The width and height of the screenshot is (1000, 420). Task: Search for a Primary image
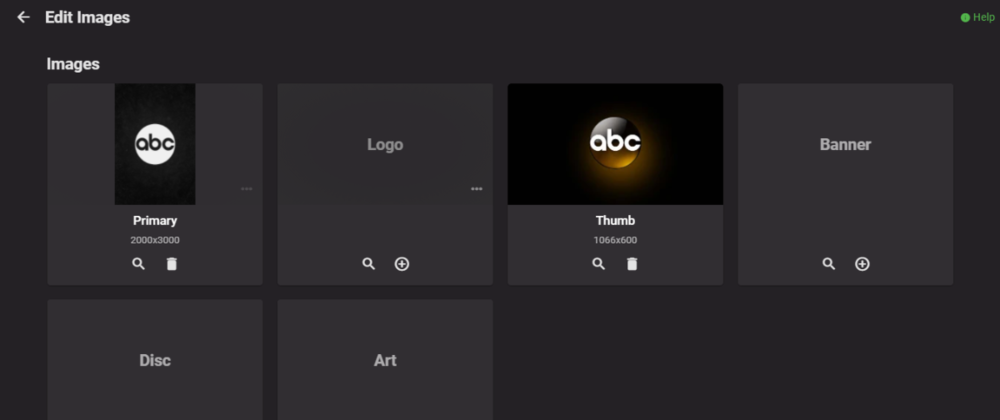click(x=138, y=264)
